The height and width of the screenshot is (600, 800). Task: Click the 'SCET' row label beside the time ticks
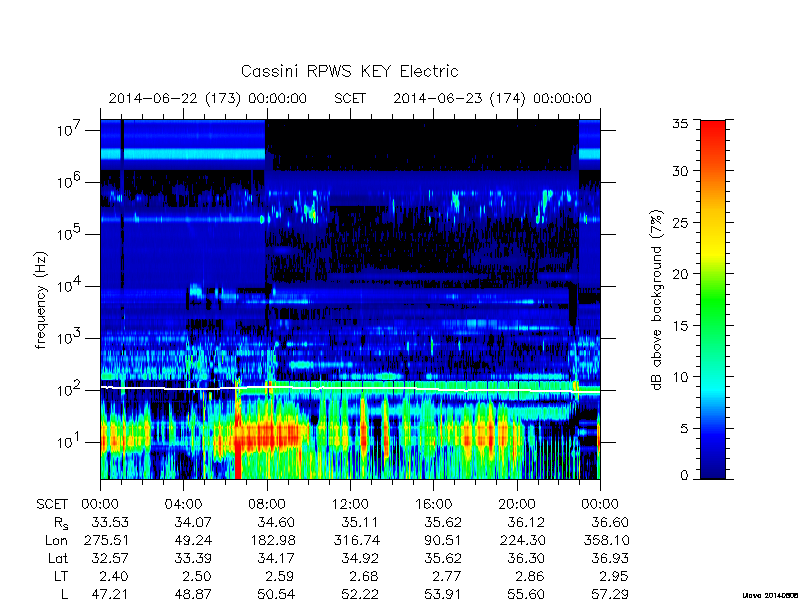(x=52, y=504)
